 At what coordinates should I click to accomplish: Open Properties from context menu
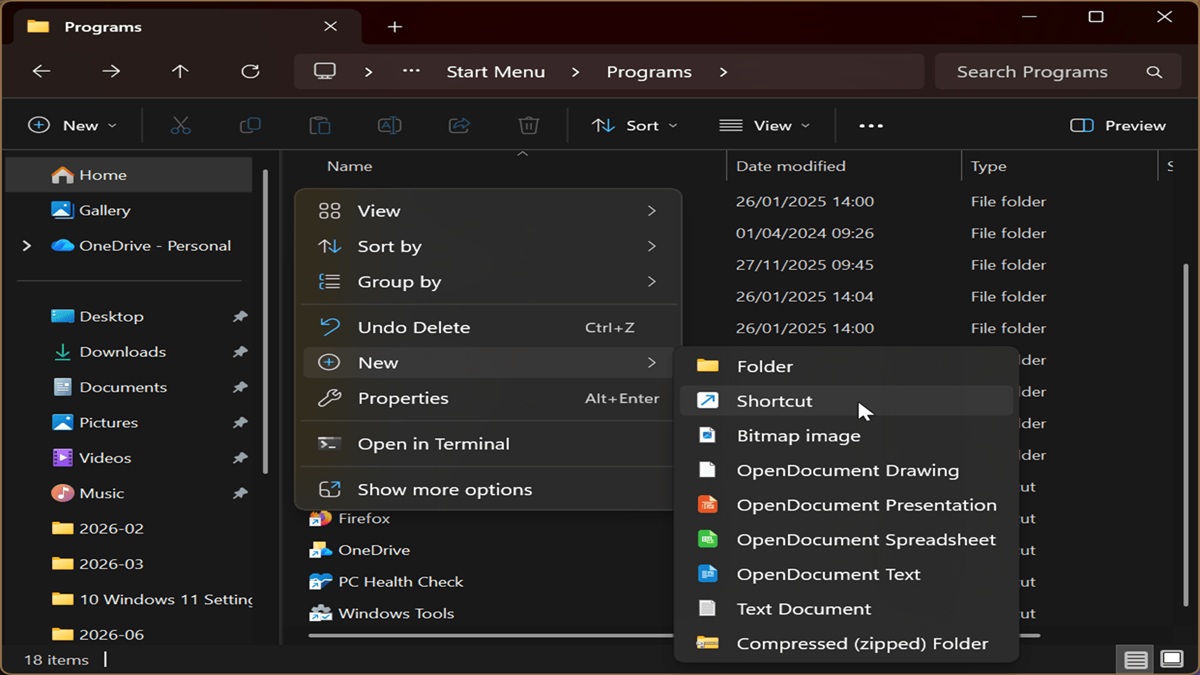(x=489, y=398)
